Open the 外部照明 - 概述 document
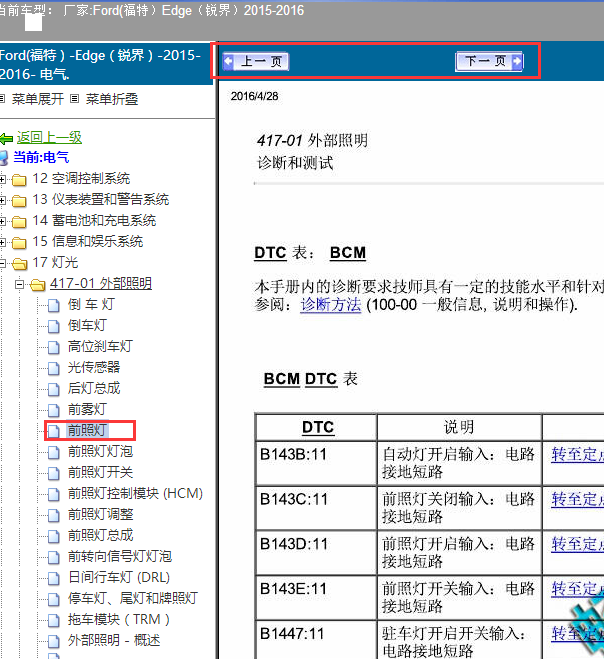Screen dimensions: 604x659 pos(114,641)
